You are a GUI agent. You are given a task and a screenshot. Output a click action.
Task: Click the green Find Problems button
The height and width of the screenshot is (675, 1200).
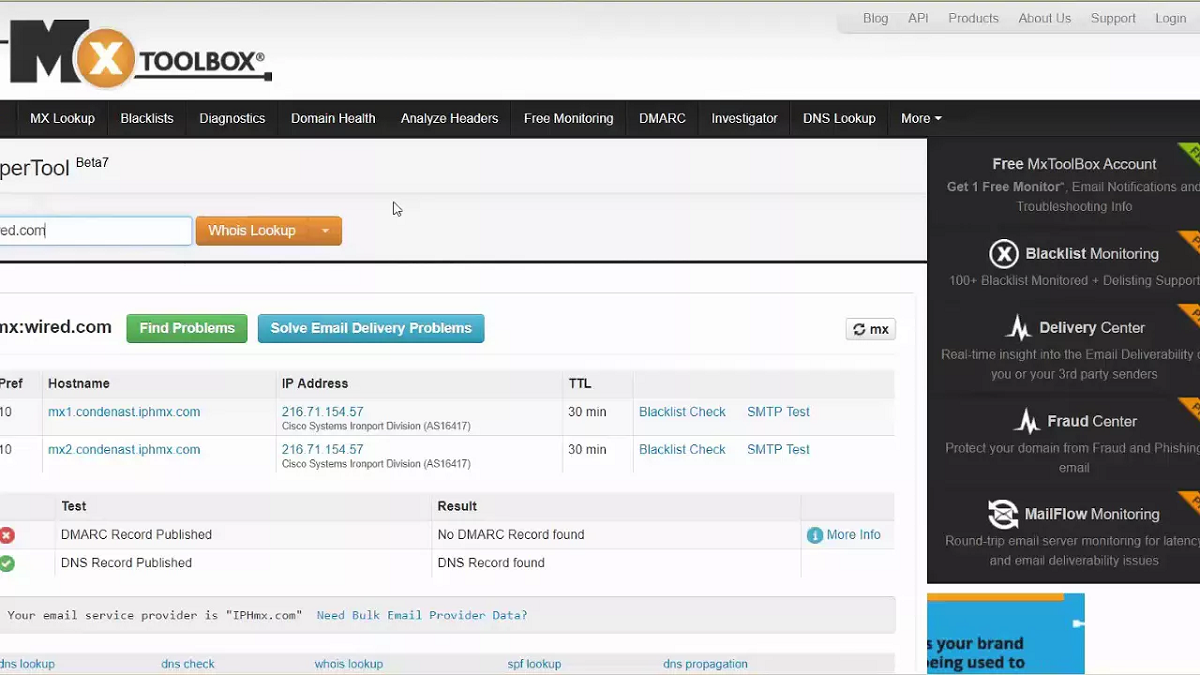[187, 328]
